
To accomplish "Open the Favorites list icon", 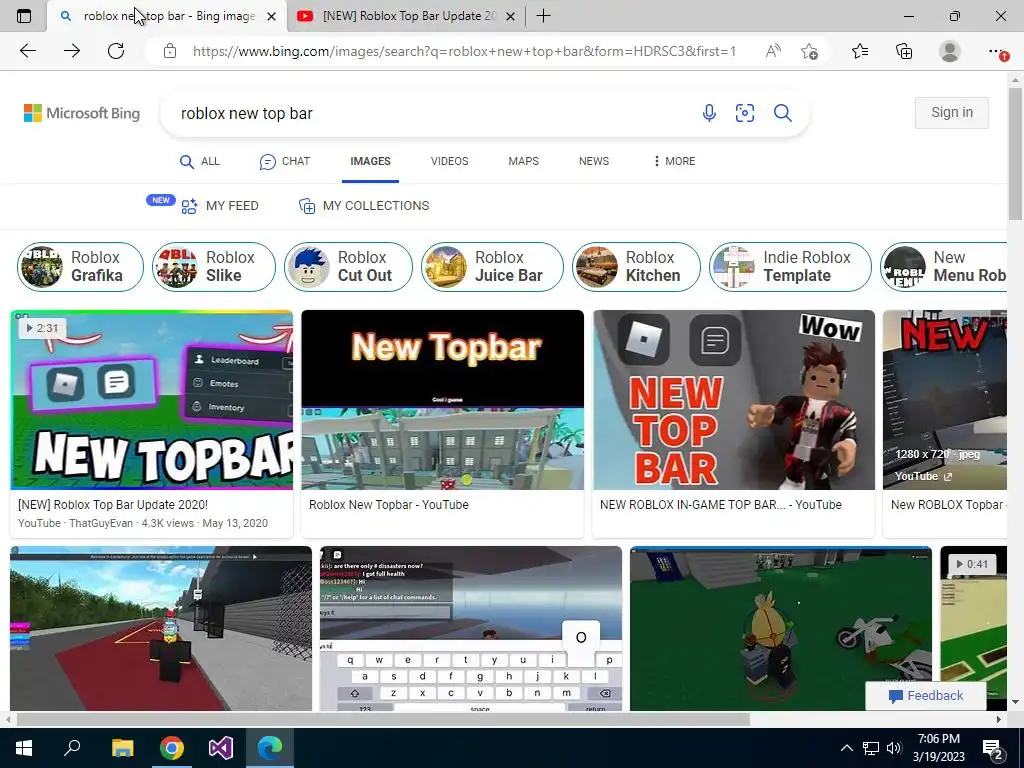I will [x=860, y=51].
